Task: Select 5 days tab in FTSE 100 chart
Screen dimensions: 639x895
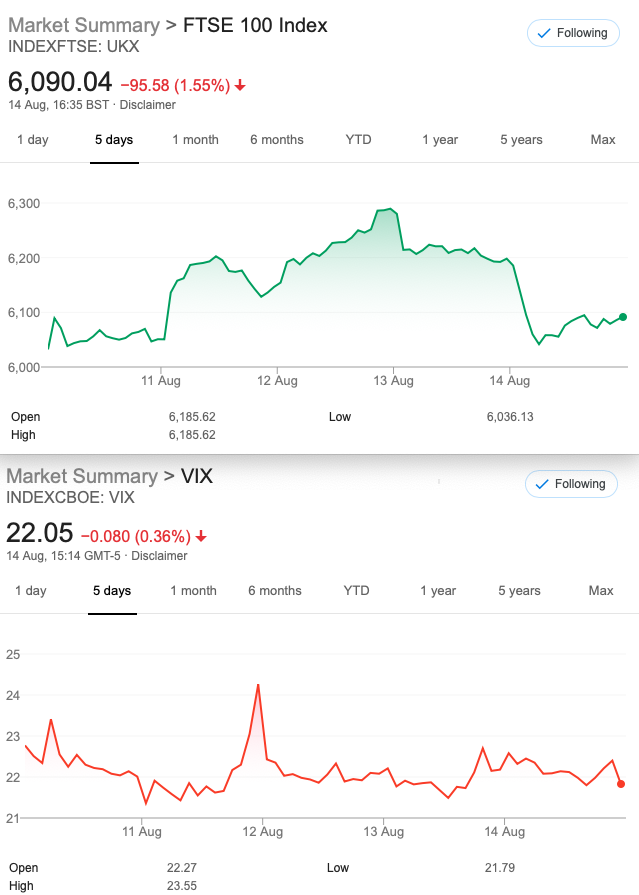Action: click(x=114, y=140)
